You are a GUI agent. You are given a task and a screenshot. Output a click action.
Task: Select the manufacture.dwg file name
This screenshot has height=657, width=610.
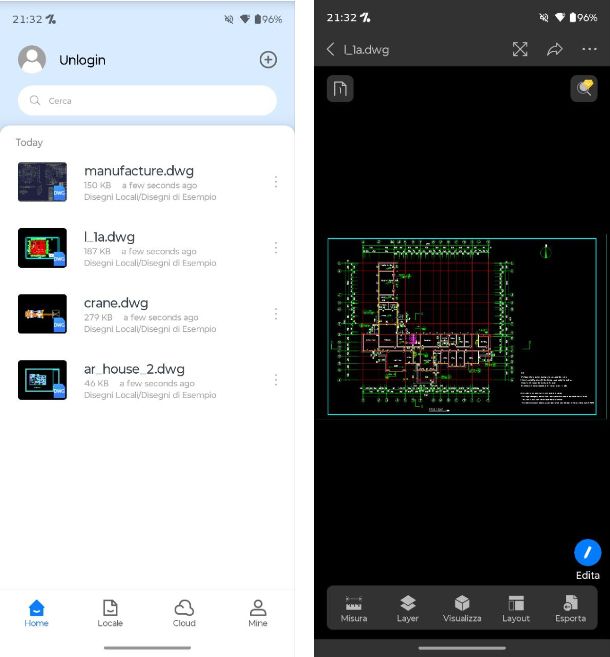(x=139, y=171)
